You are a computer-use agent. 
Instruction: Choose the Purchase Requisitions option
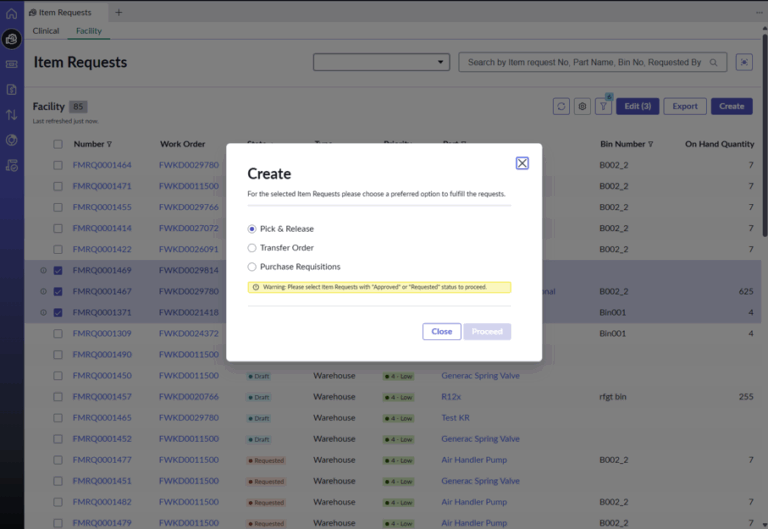tap(252, 267)
